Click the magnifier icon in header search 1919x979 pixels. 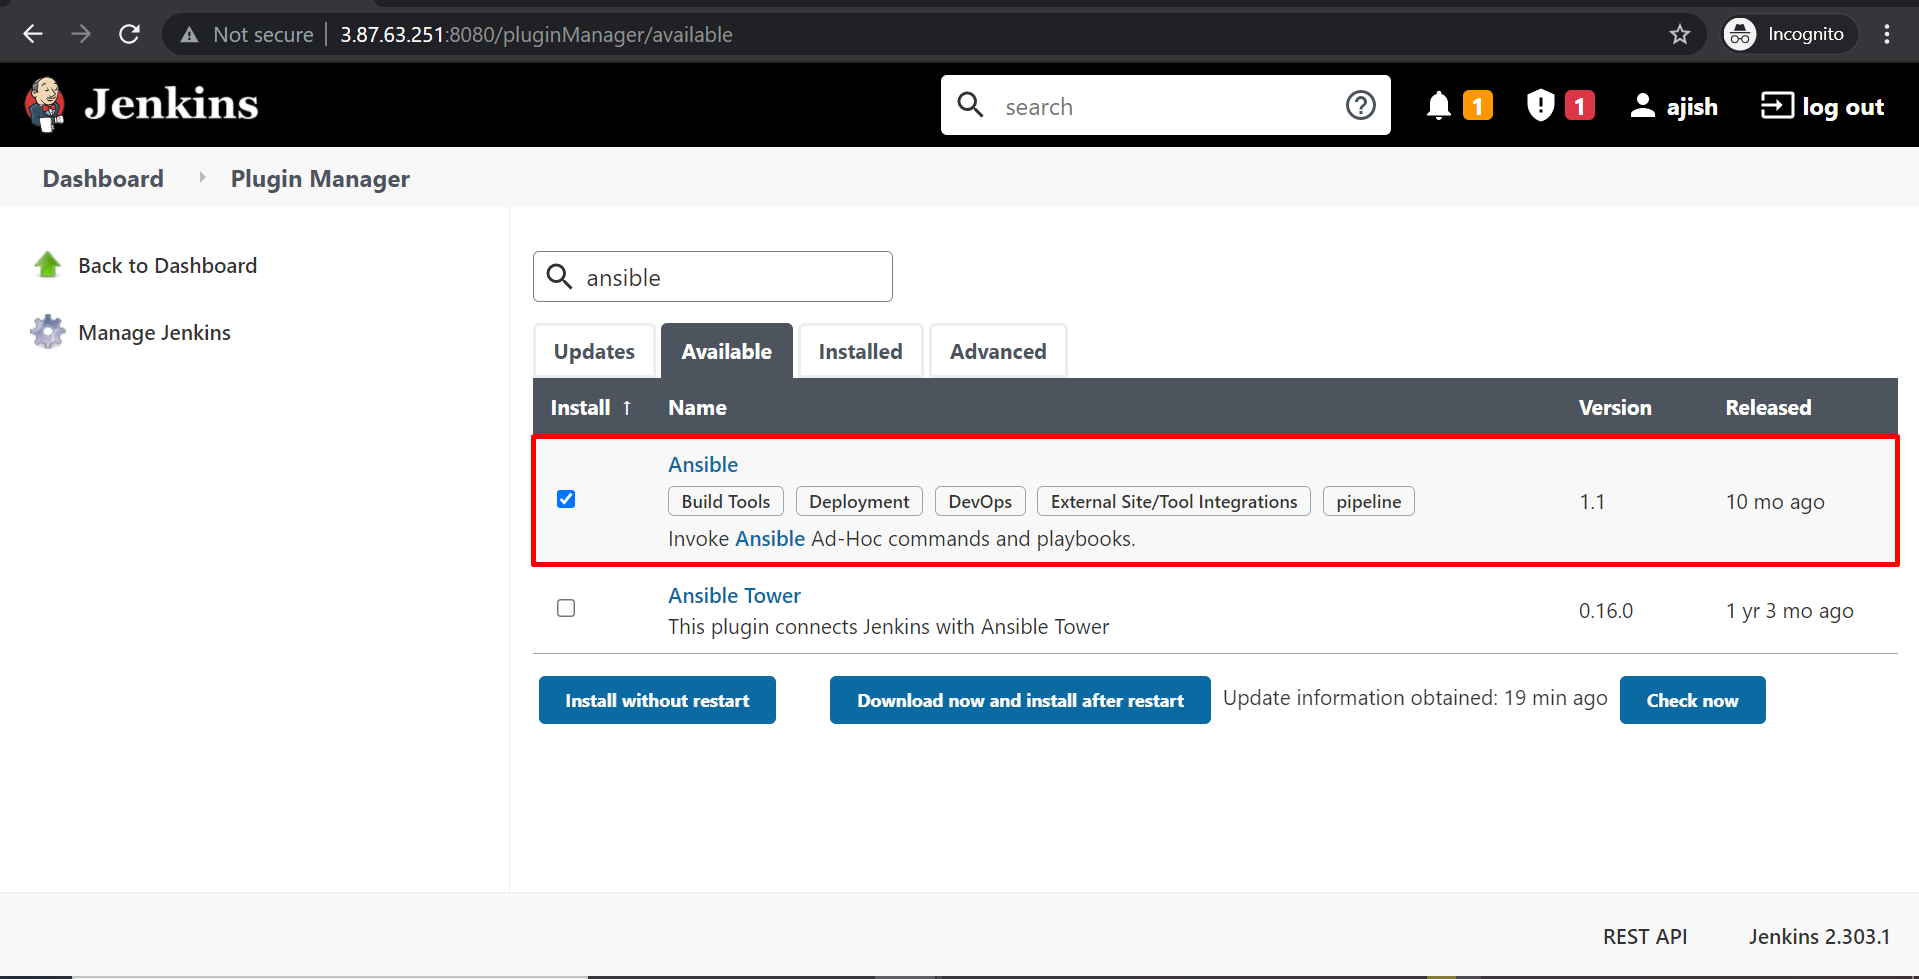(x=970, y=105)
